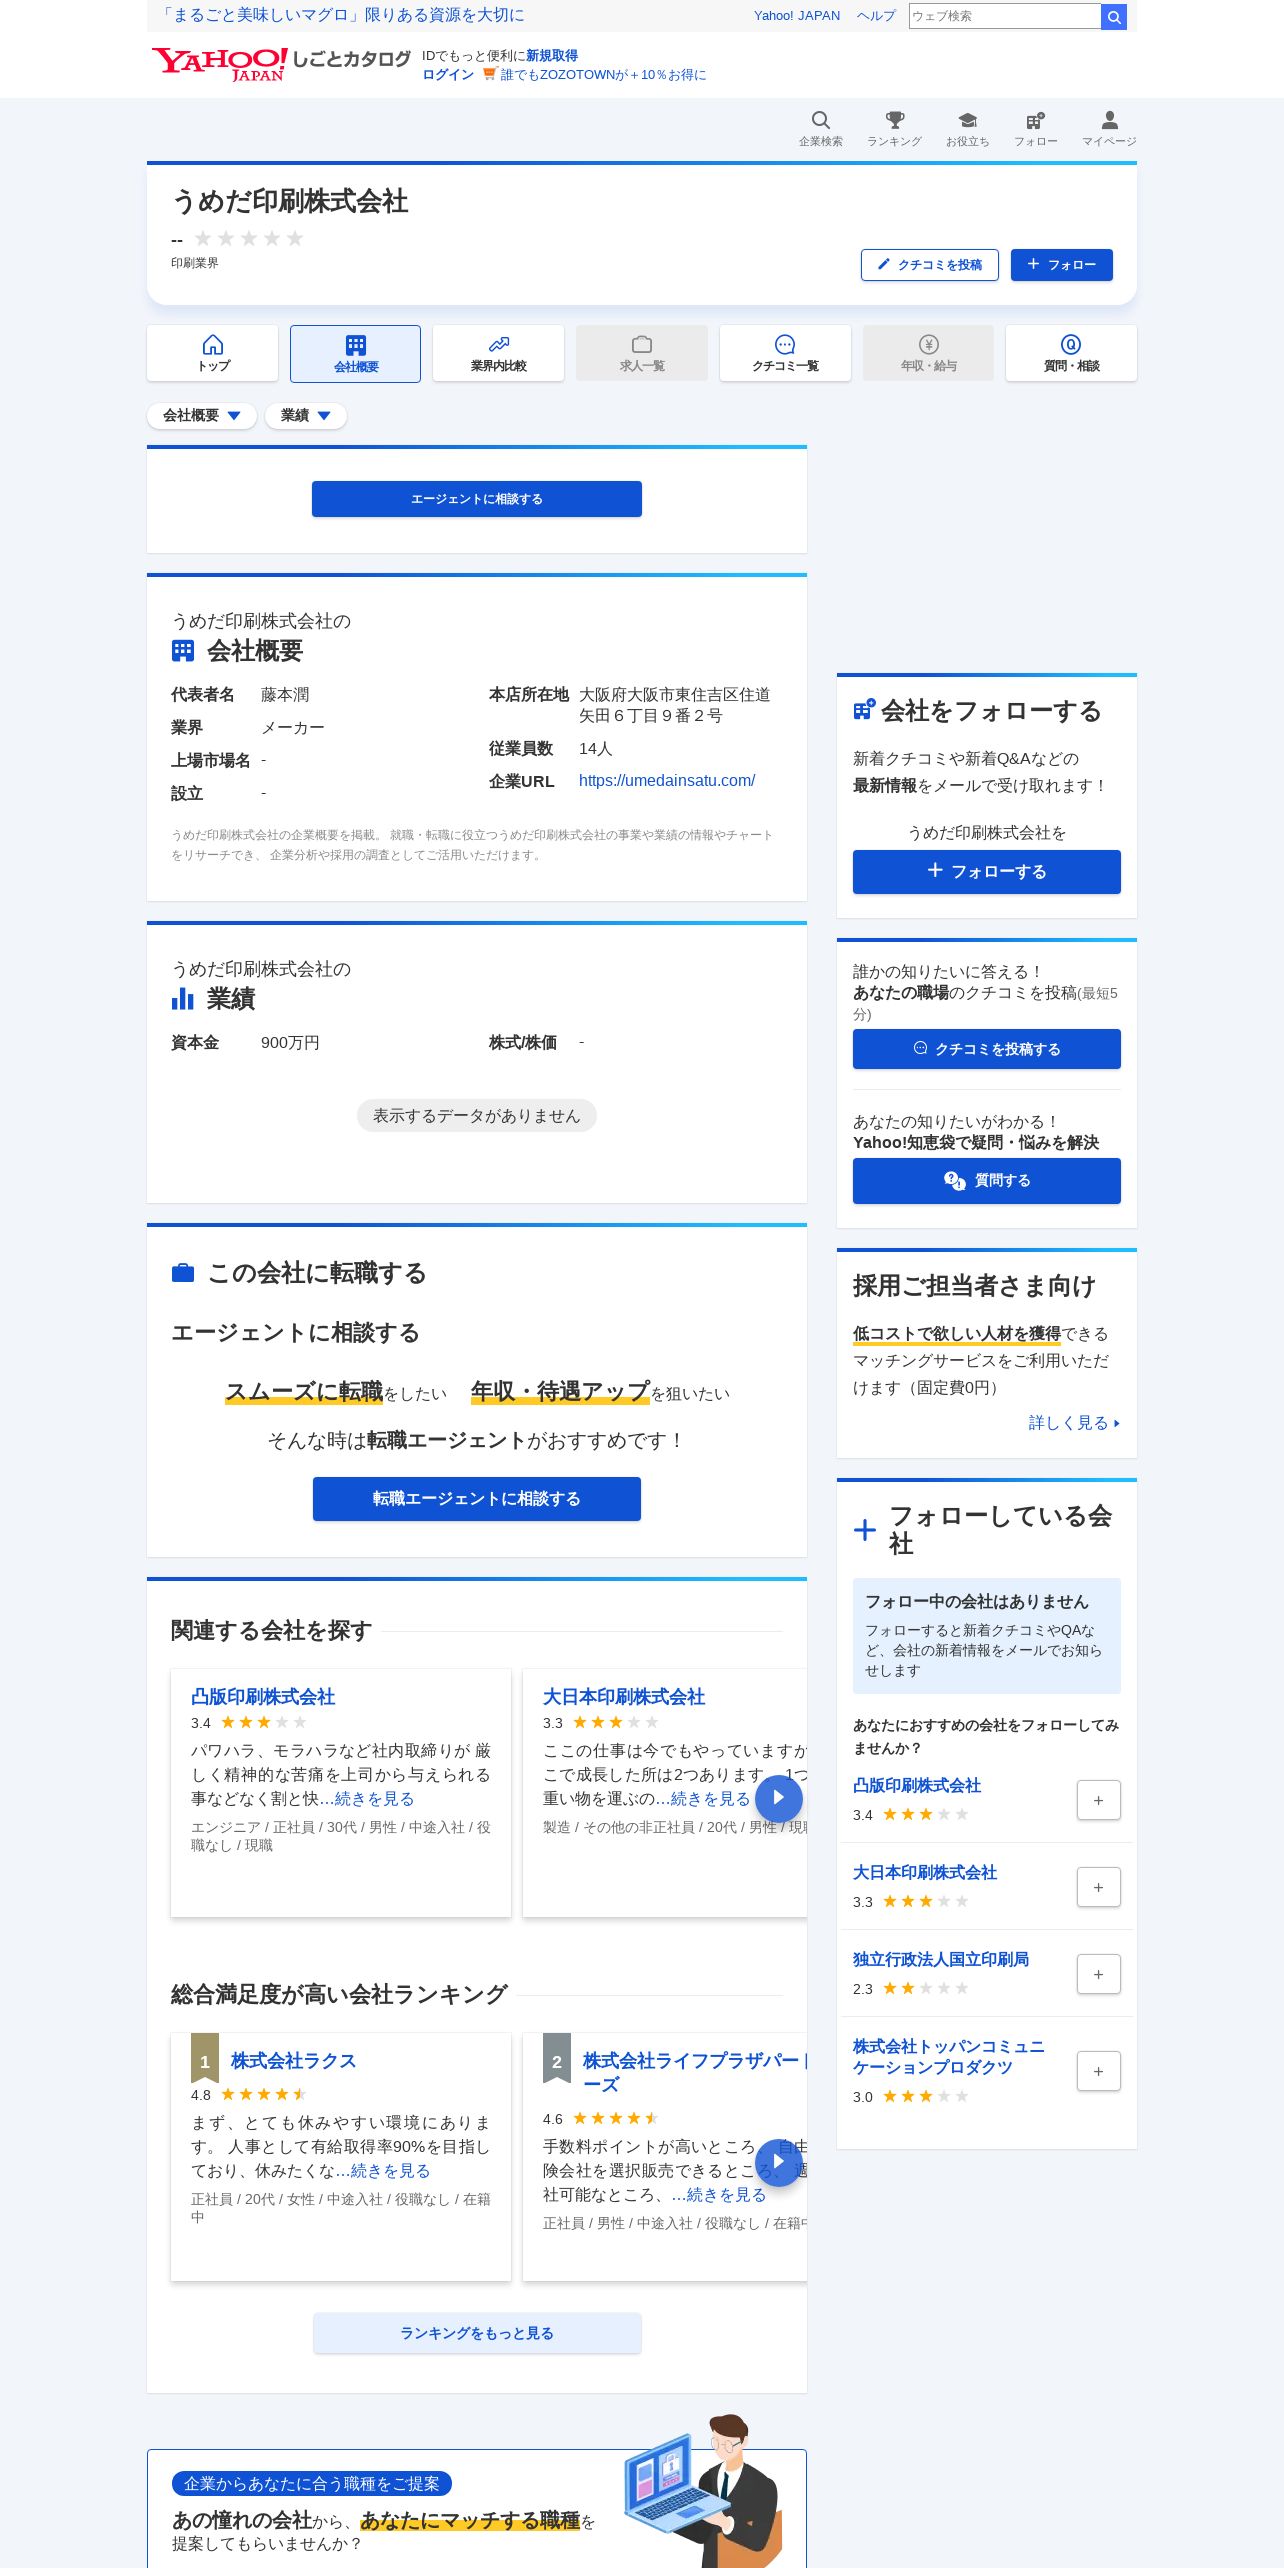The height and width of the screenshot is (2568, 1284).
Task: Click the five-star rating under company name
Action: click(x=249, y=238)
